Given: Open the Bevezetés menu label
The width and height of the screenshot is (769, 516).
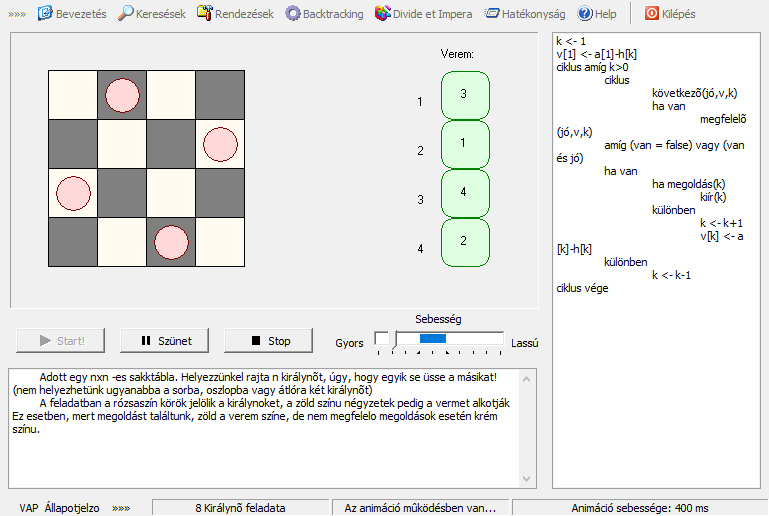Looking at the screenshot, I should [81, 14].
